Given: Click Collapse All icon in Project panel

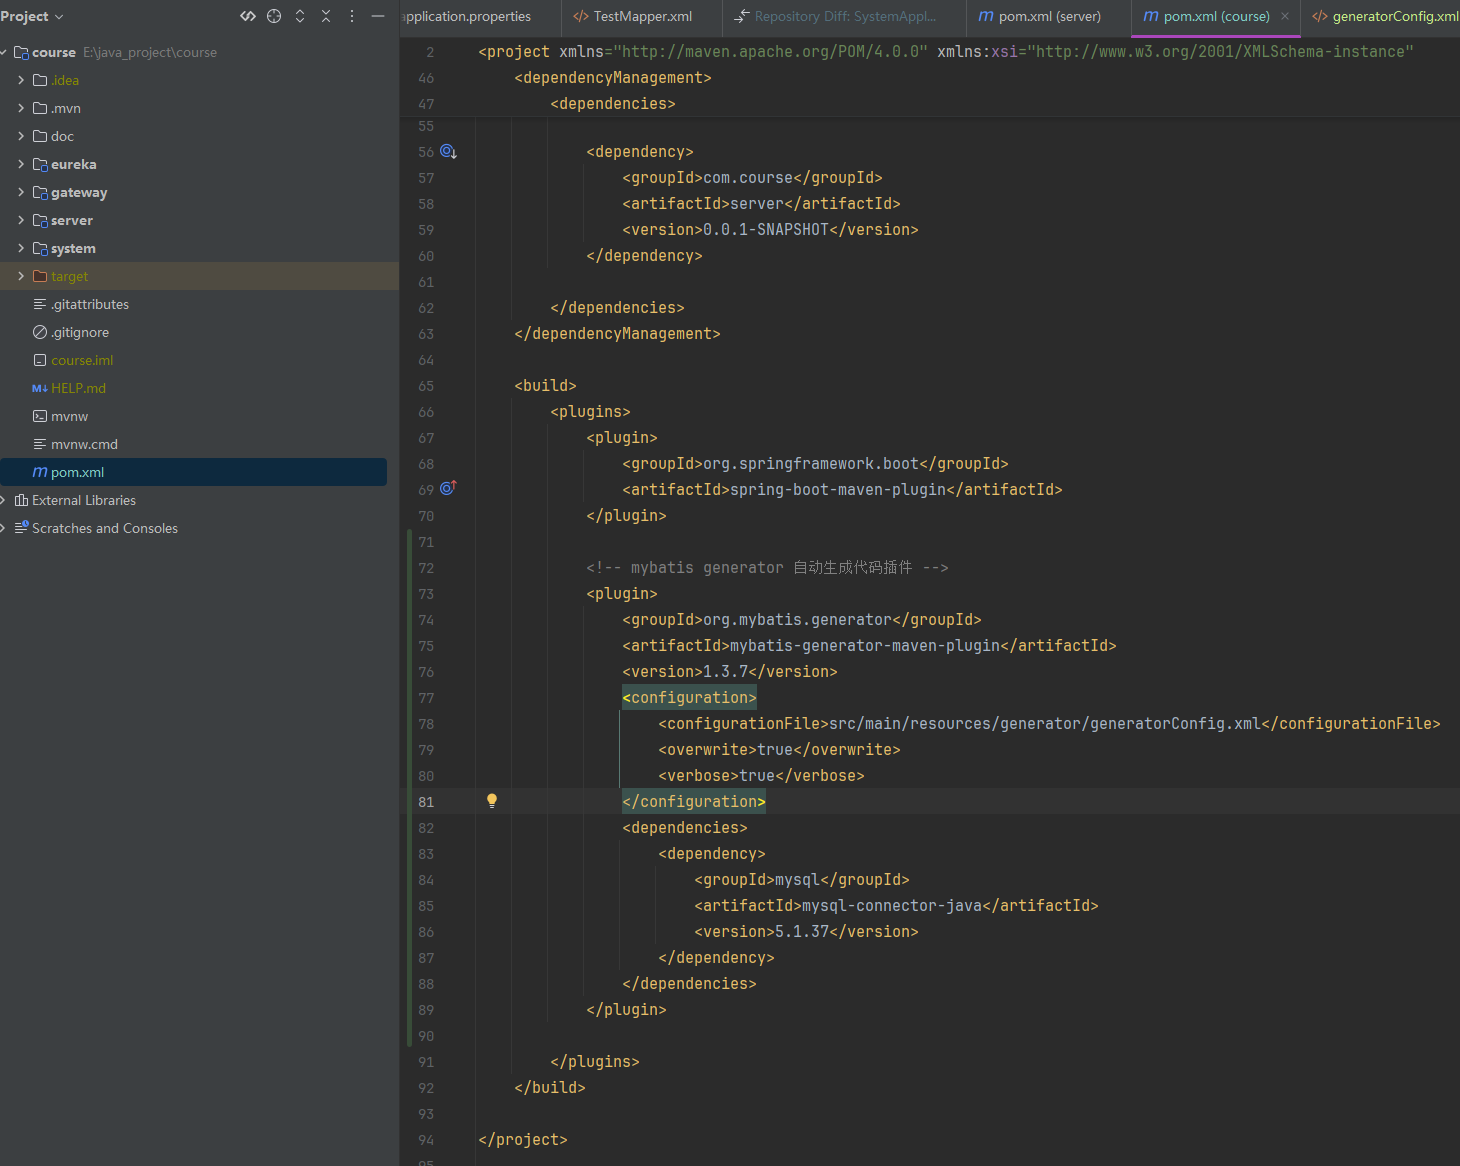Looking at the screenshot, I should [x=326, y=16].
